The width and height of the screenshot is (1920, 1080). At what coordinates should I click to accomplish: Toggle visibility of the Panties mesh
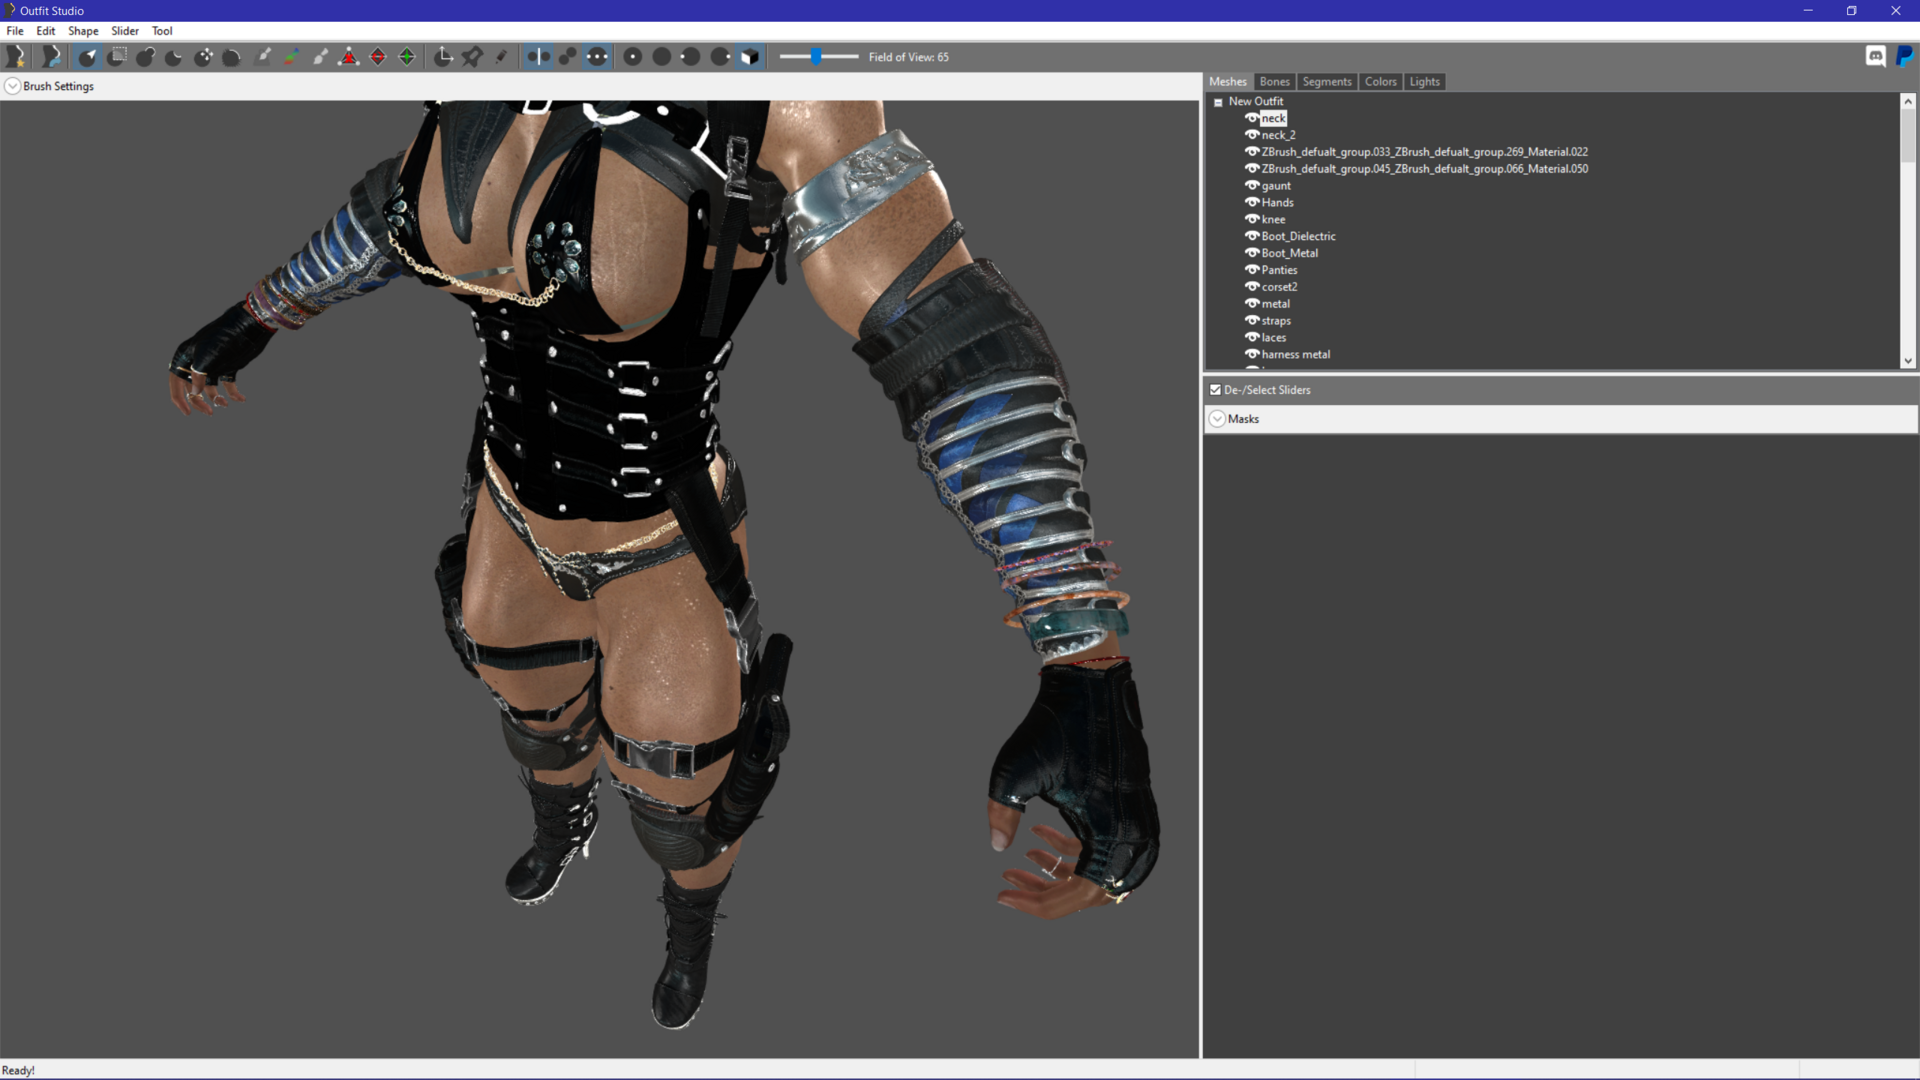(x=1251, y=270)
